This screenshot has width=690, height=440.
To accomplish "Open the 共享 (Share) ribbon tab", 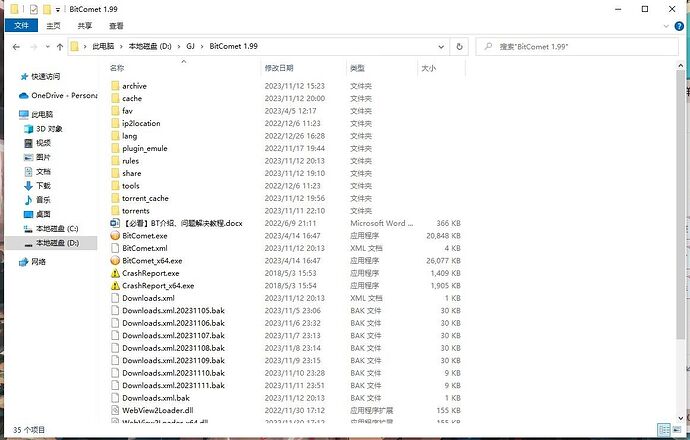I will click(x=85, y=26).
